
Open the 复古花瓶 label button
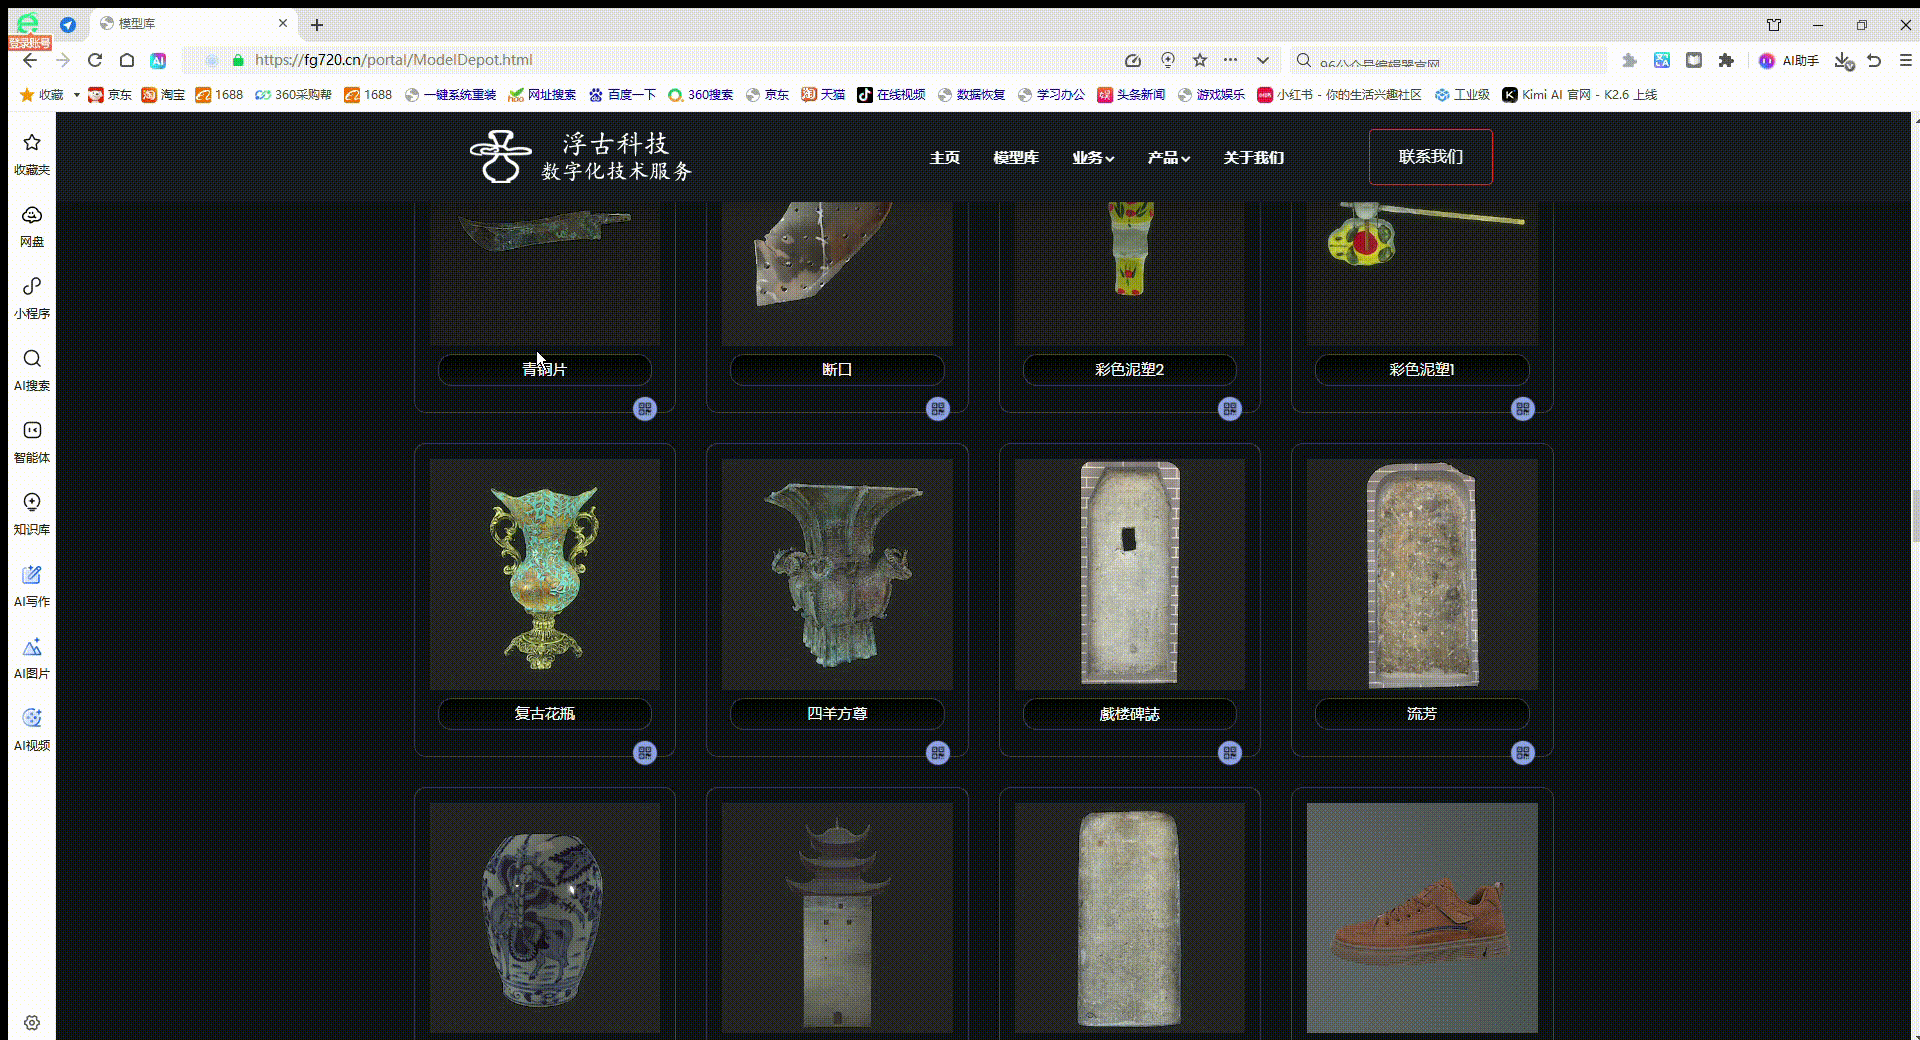[x=545, y=714]
